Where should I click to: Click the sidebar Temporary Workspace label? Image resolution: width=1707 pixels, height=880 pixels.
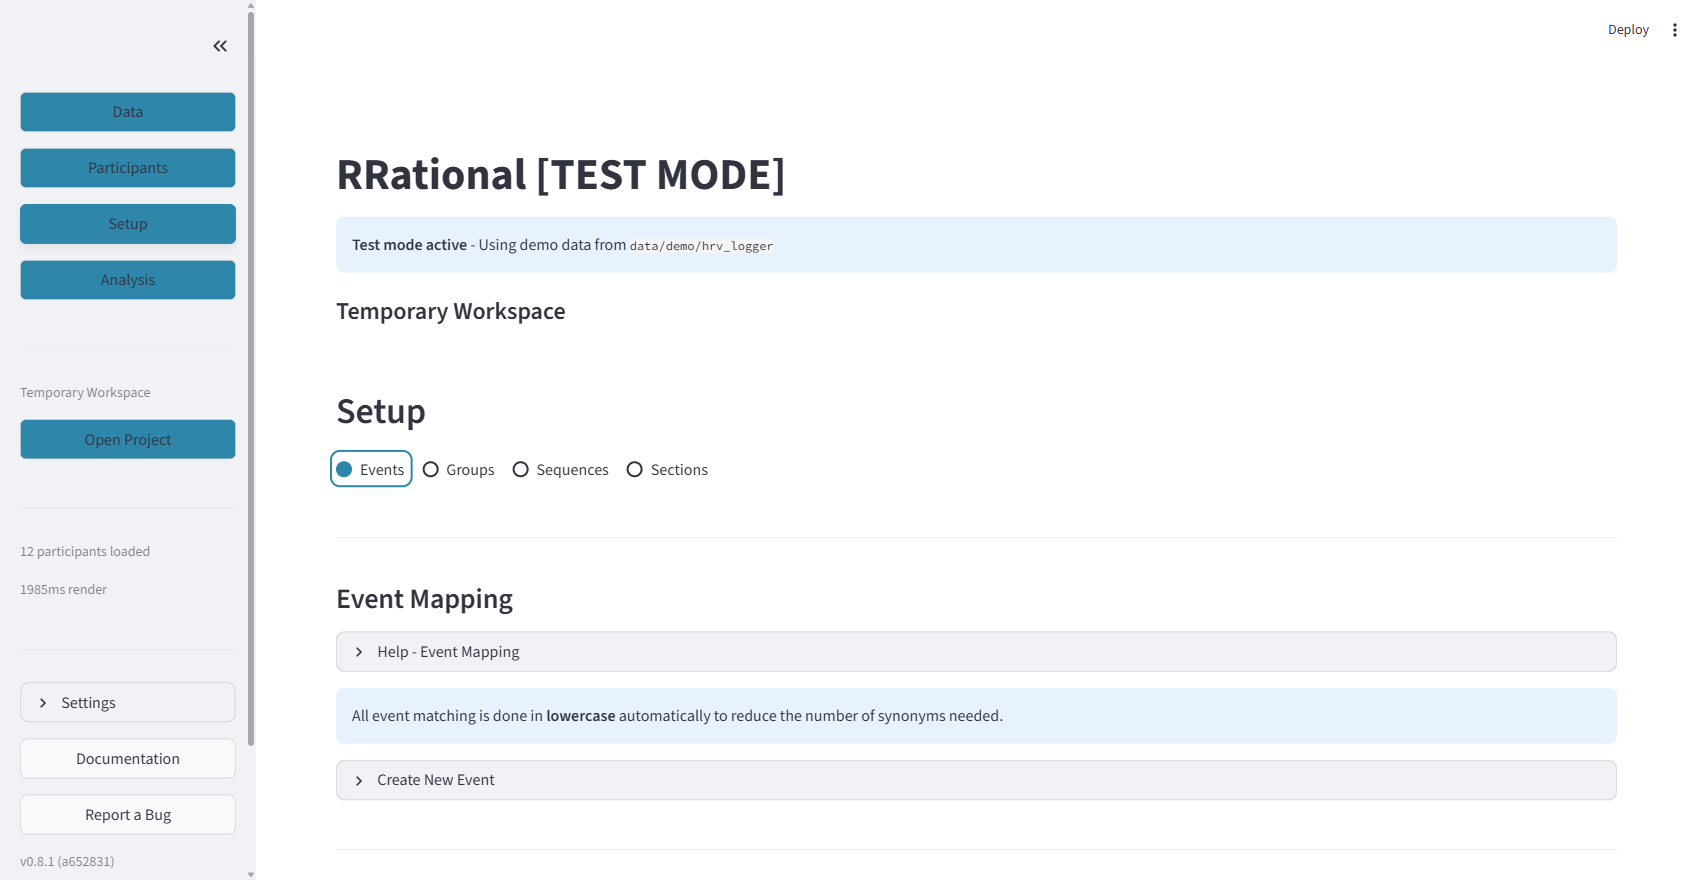coord(85,393)
